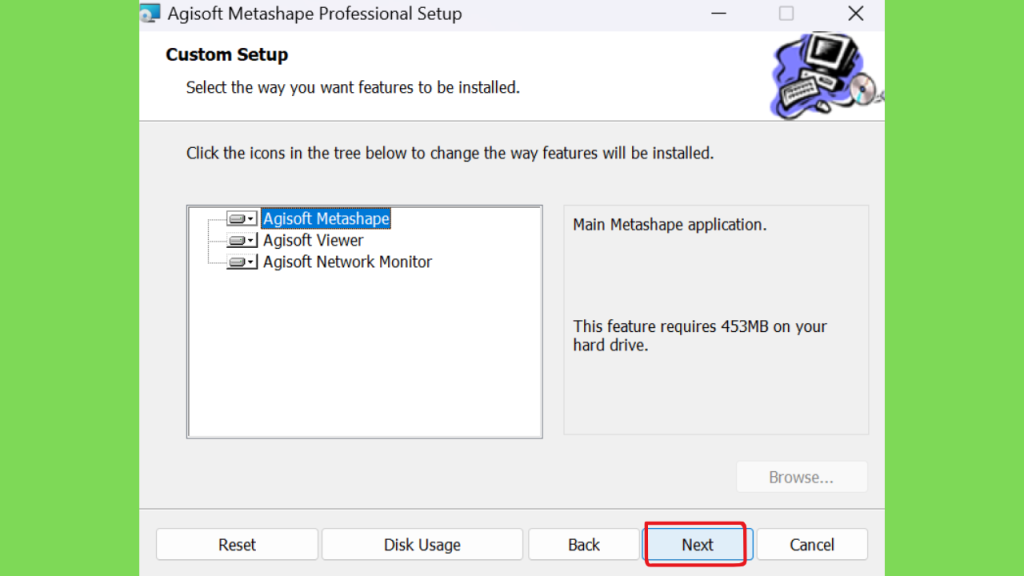Screen dimensions: 1024x576
Task: Select the Agisoft Network Monitor tree item
Action: pyautogui.click(x=347, y=262)
